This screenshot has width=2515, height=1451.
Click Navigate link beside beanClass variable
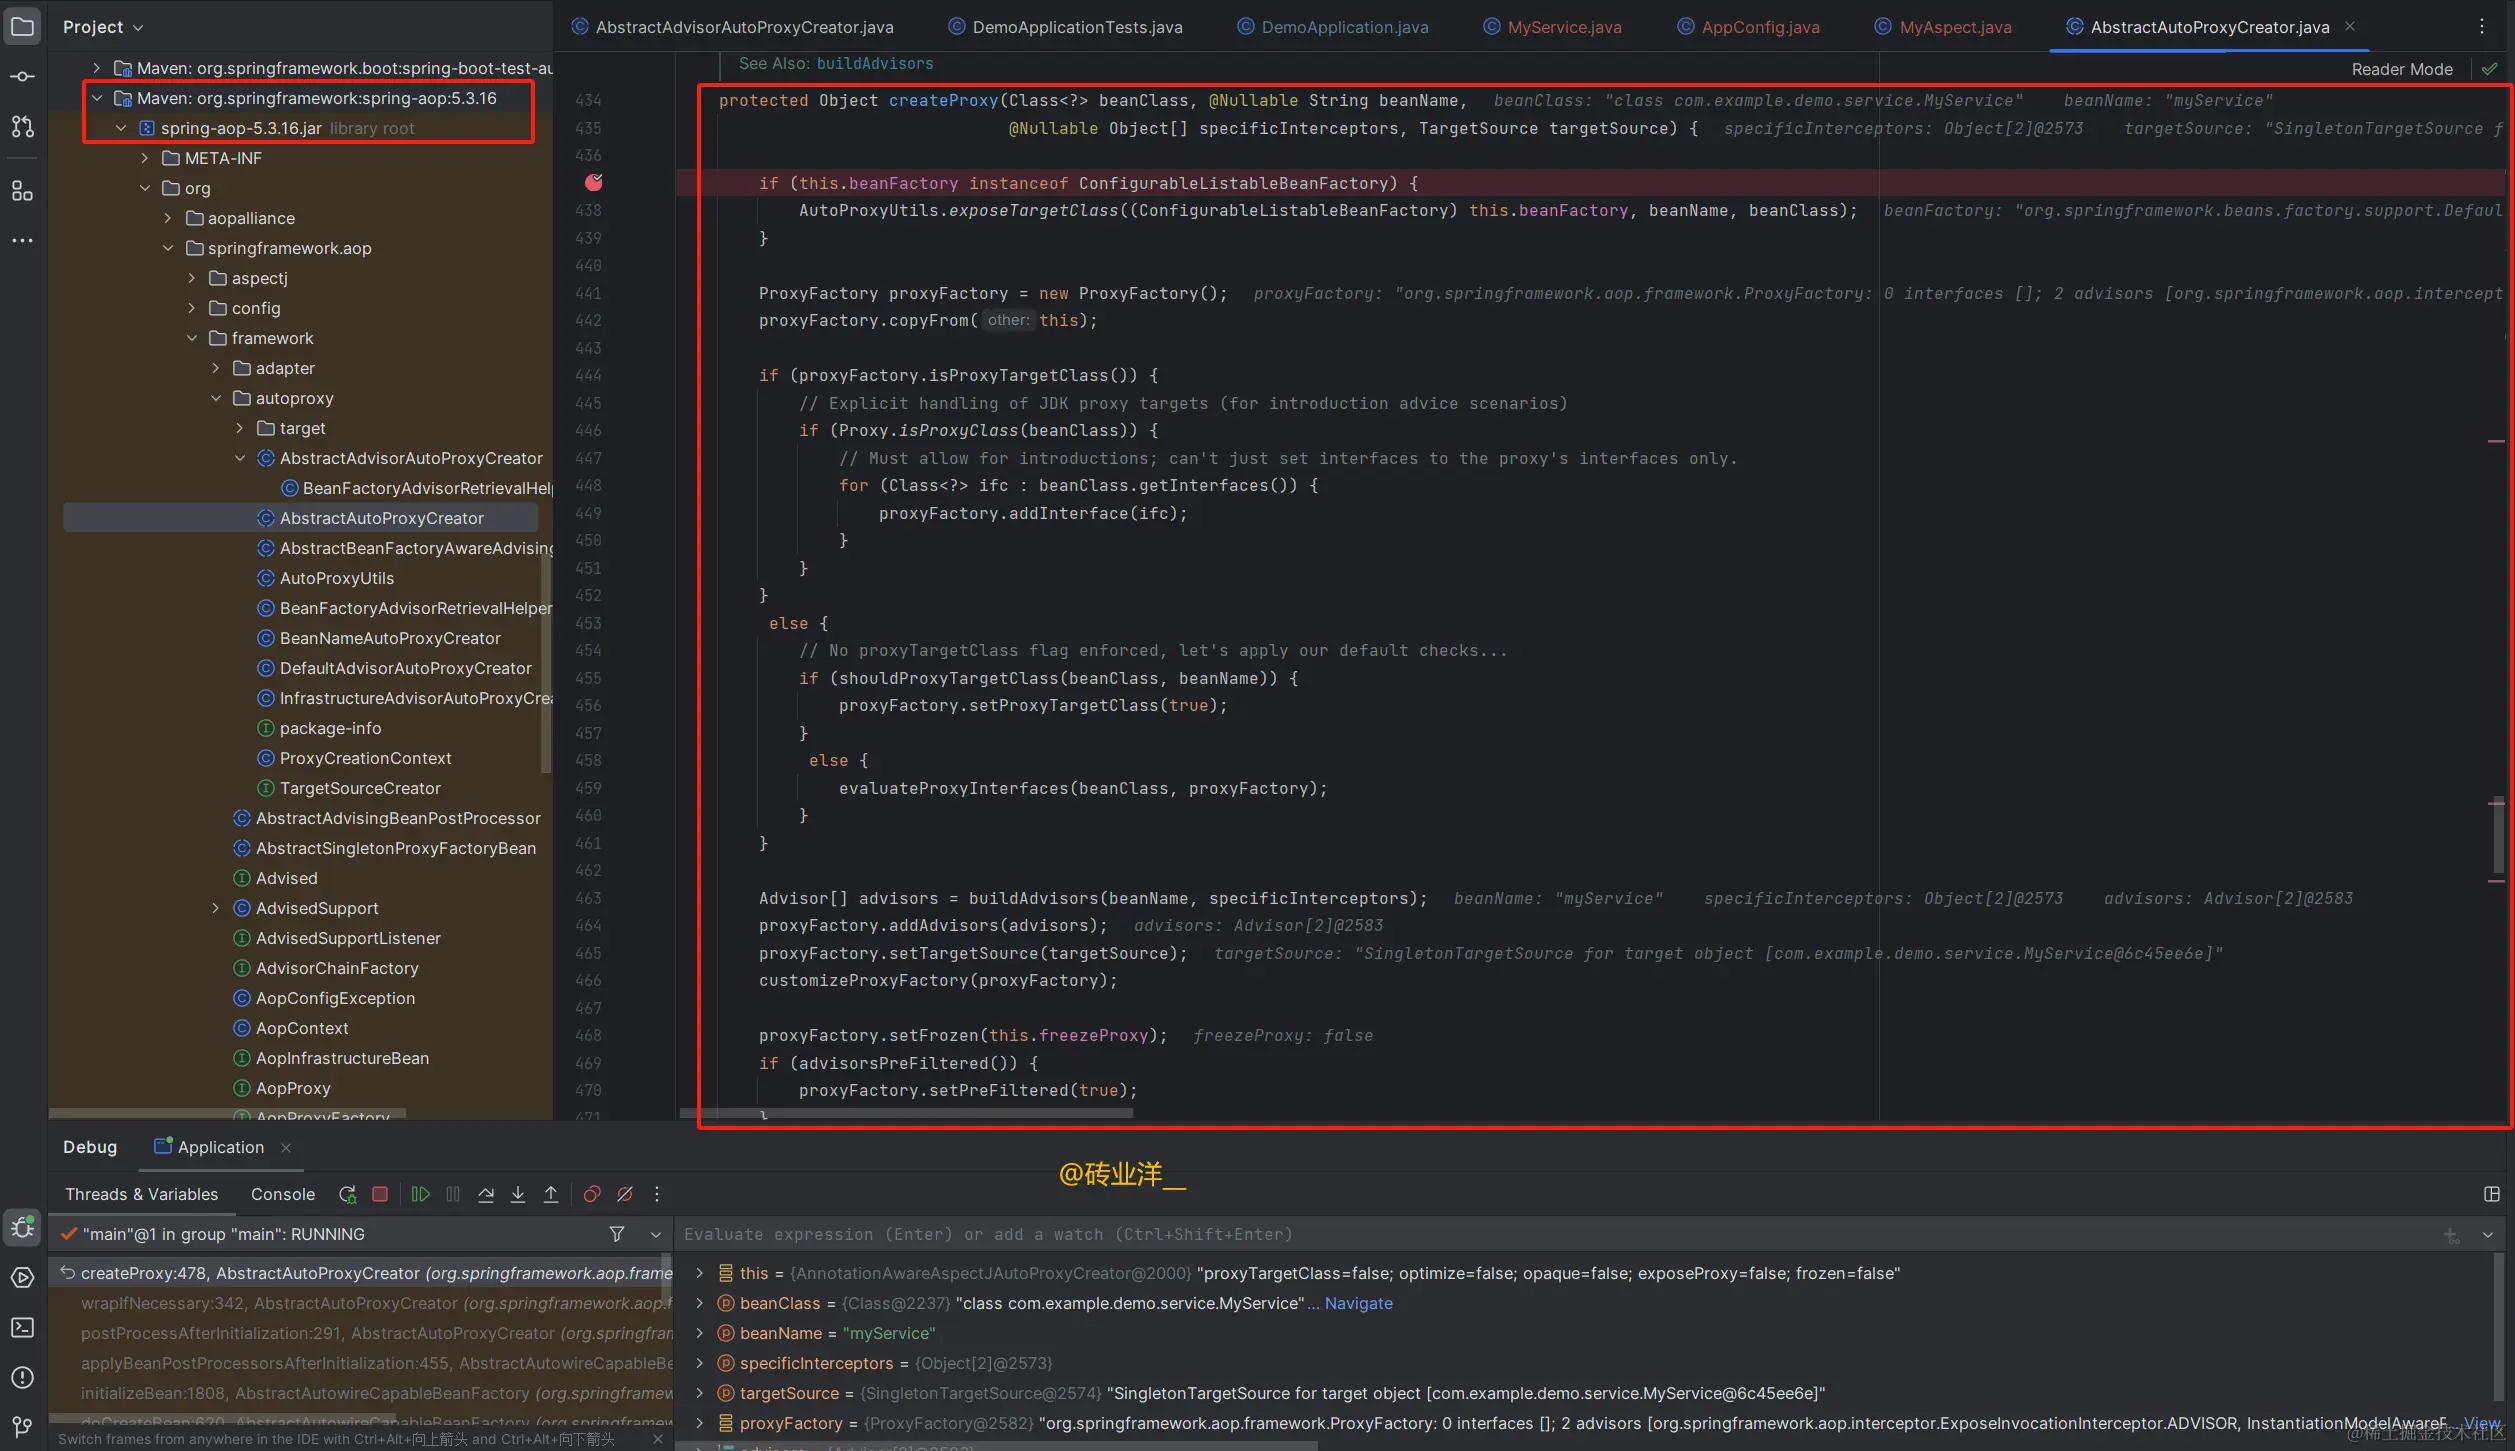point(1358,1303)
